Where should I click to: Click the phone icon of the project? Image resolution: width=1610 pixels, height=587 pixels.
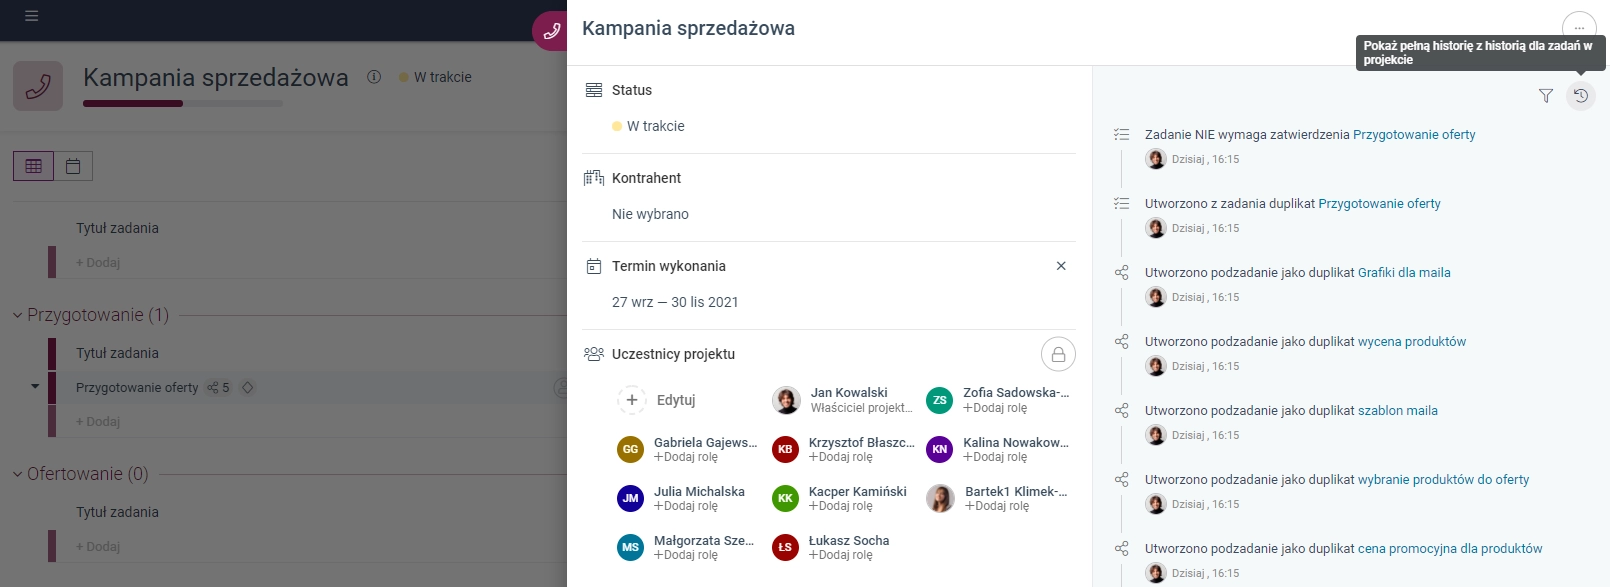click(38, 86)
